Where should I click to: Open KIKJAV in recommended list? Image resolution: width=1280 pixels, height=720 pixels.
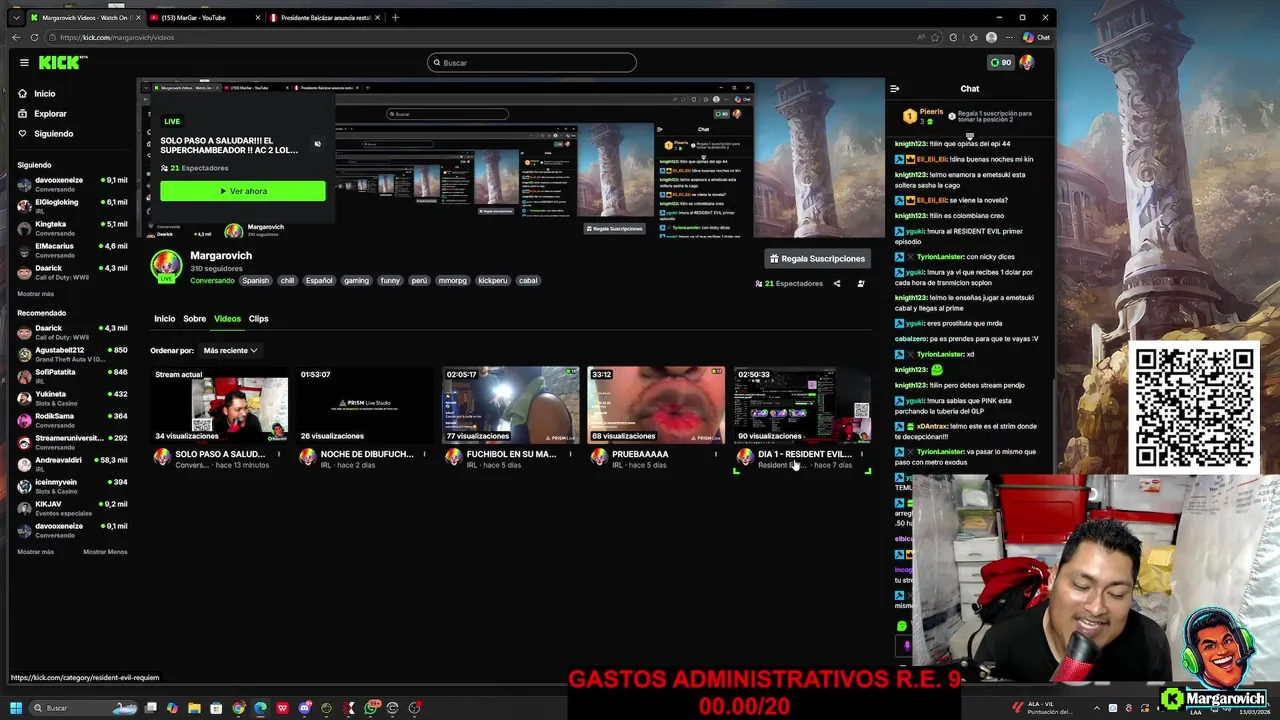[x=72, y=508]
